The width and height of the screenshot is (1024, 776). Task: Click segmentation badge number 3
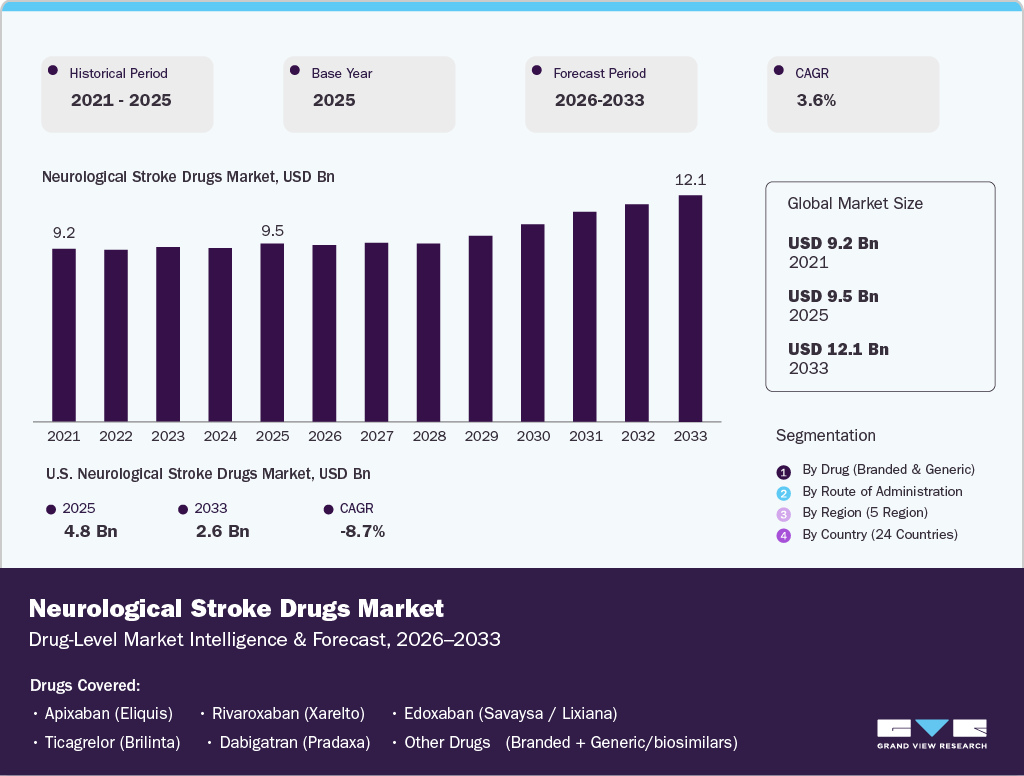(x=784, y=514)
